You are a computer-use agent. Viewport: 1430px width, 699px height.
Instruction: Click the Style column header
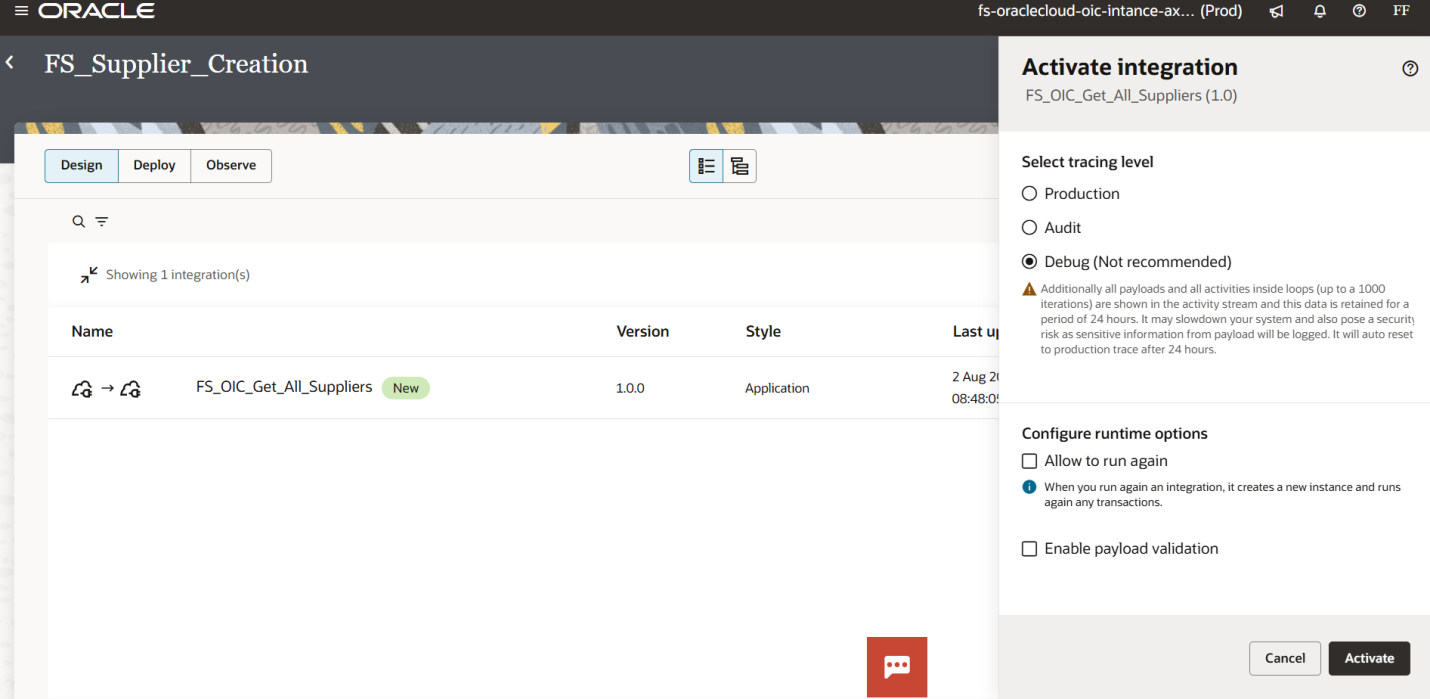point(763,331)
